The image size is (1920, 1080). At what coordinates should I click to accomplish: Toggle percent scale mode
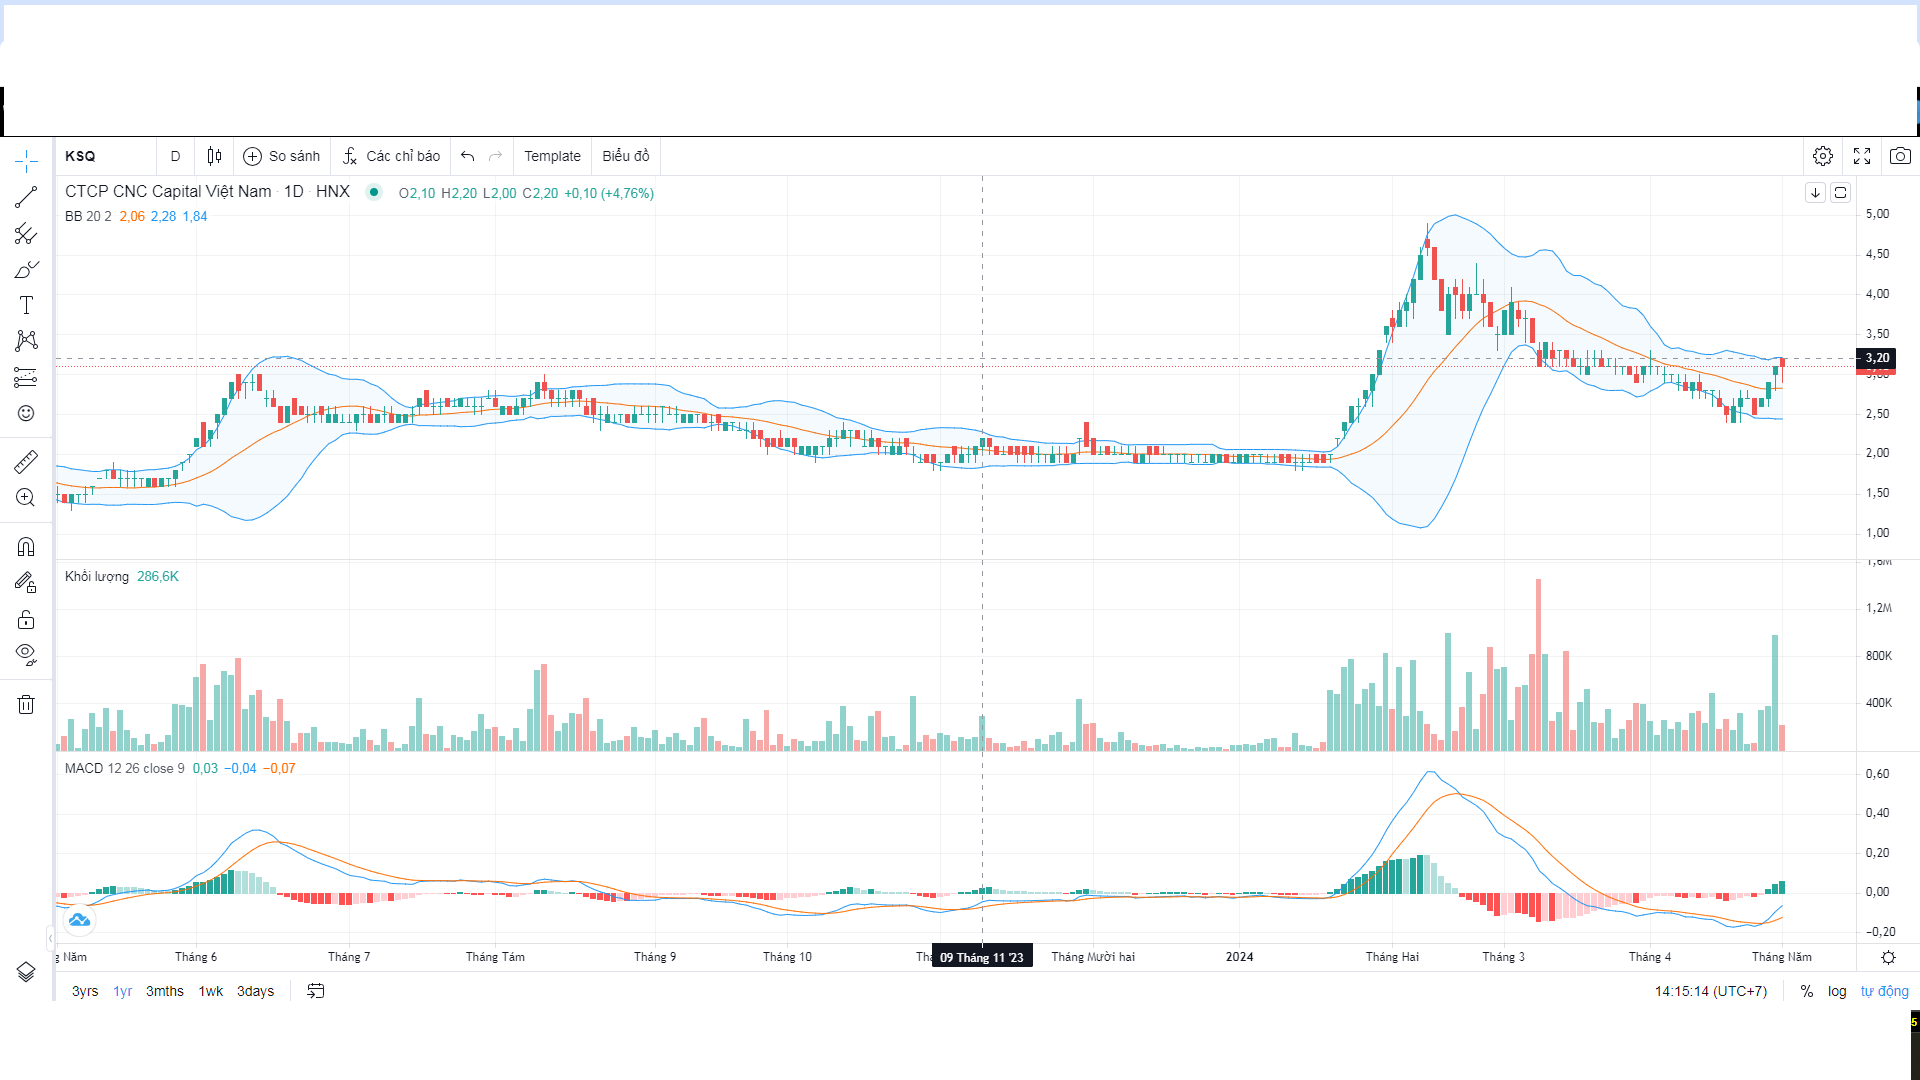(1806, 991)
